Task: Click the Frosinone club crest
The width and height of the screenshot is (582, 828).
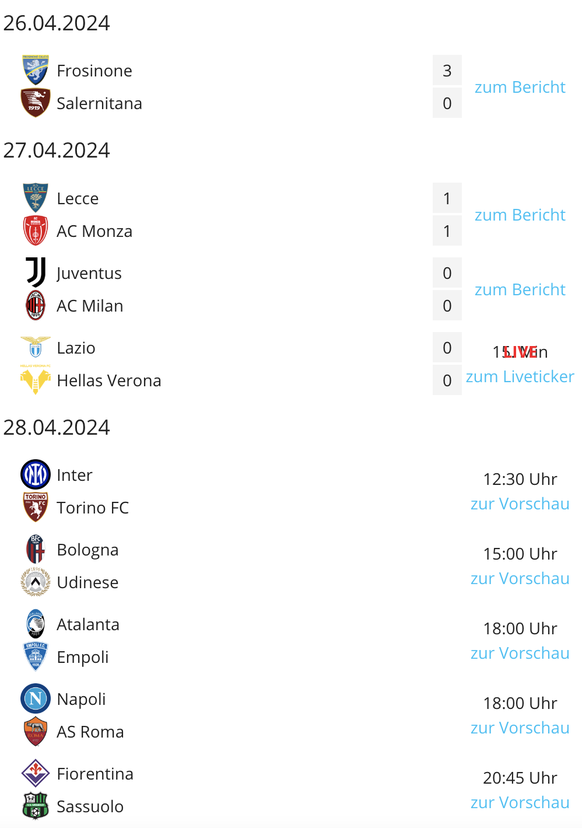Action: 35,70
